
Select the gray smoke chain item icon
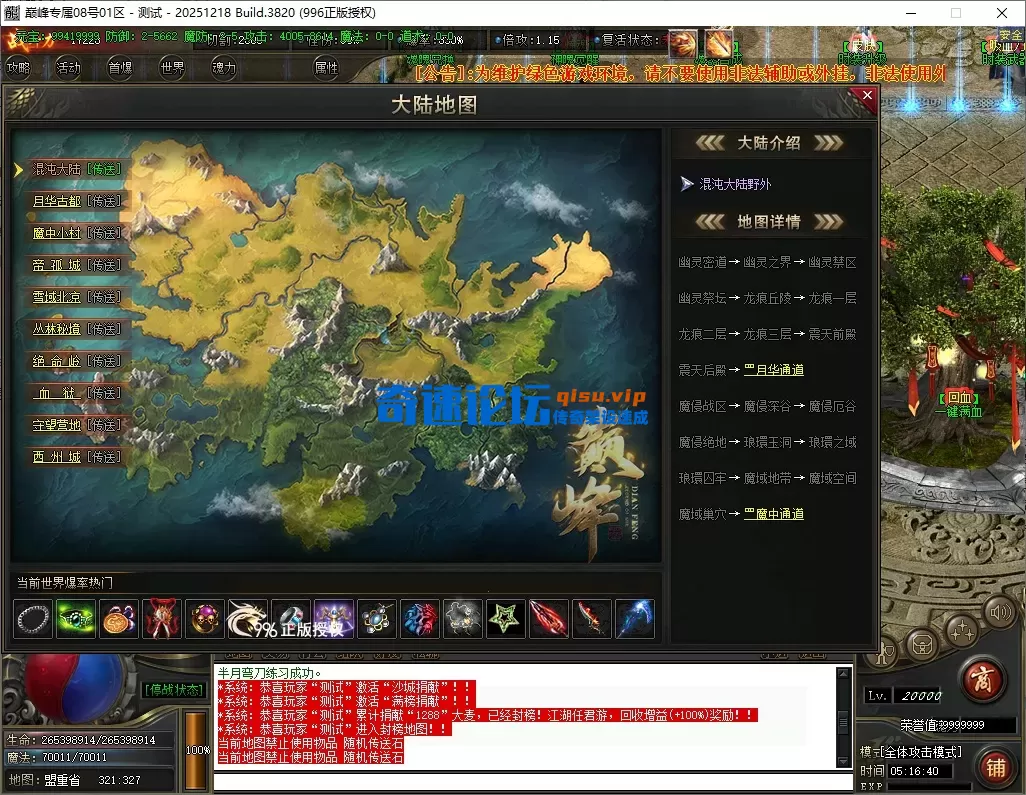pyautogui.click(x=463, y=618)
